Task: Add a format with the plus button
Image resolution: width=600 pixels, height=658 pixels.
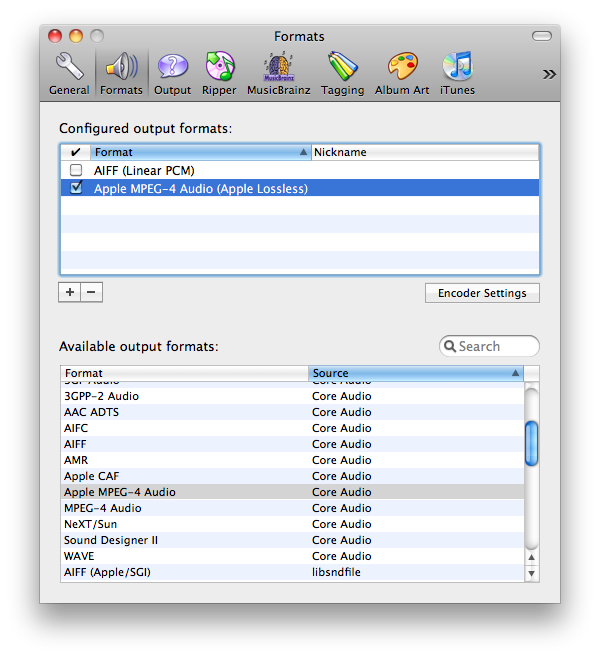Action: (70, 292)
